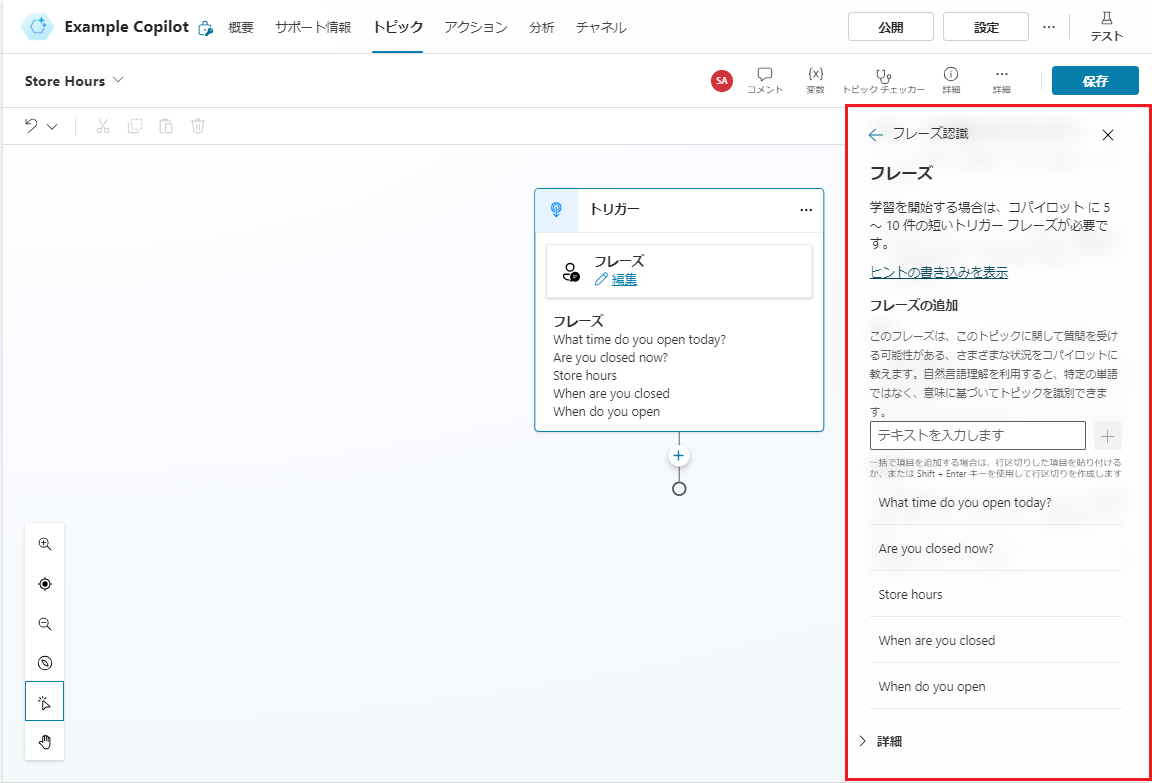Open the 詳細 info icon
Viewport: 1152px width, 783px height.
click(x=951, y=80)
